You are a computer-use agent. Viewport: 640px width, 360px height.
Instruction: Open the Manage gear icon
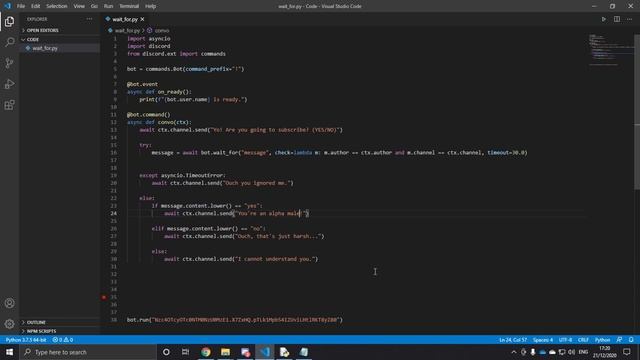pyautogui.click(x=9, y=324)
